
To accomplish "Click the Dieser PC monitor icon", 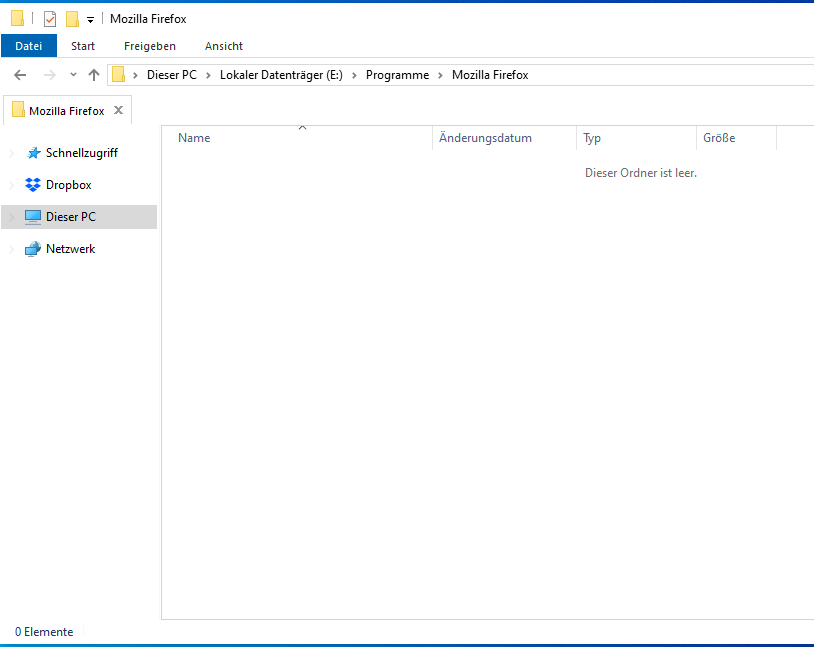I will (x=33, y=217).
